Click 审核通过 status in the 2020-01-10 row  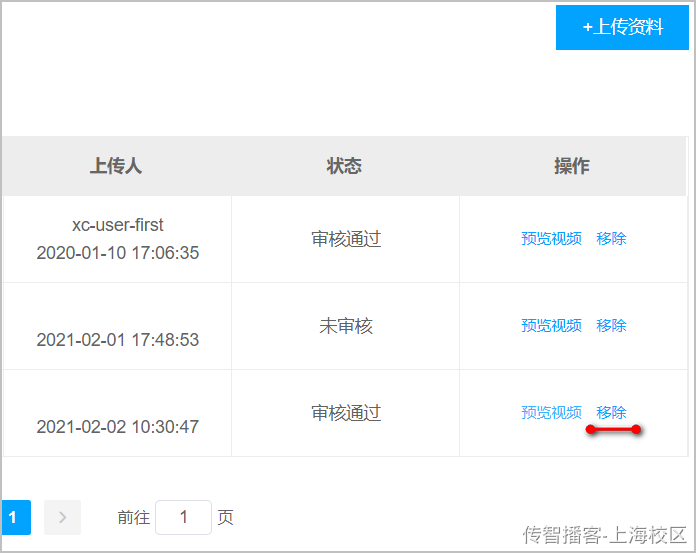346,239
